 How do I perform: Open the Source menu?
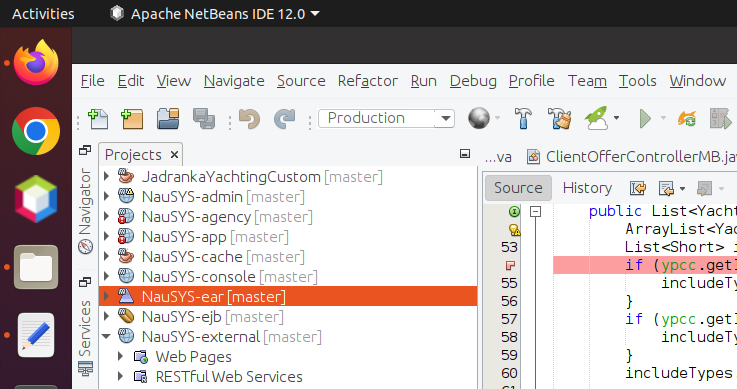tap(301, 81)
